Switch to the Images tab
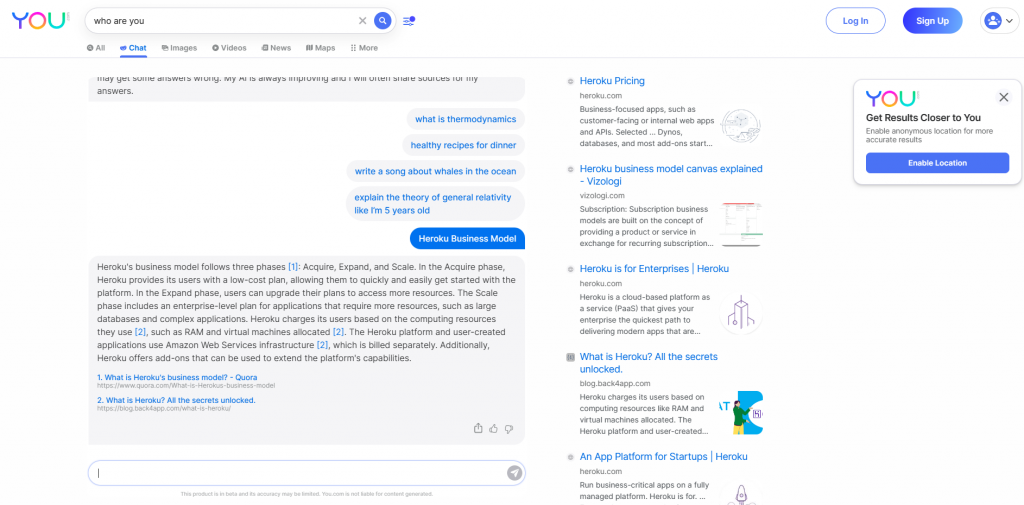 [x=179, y=48]
